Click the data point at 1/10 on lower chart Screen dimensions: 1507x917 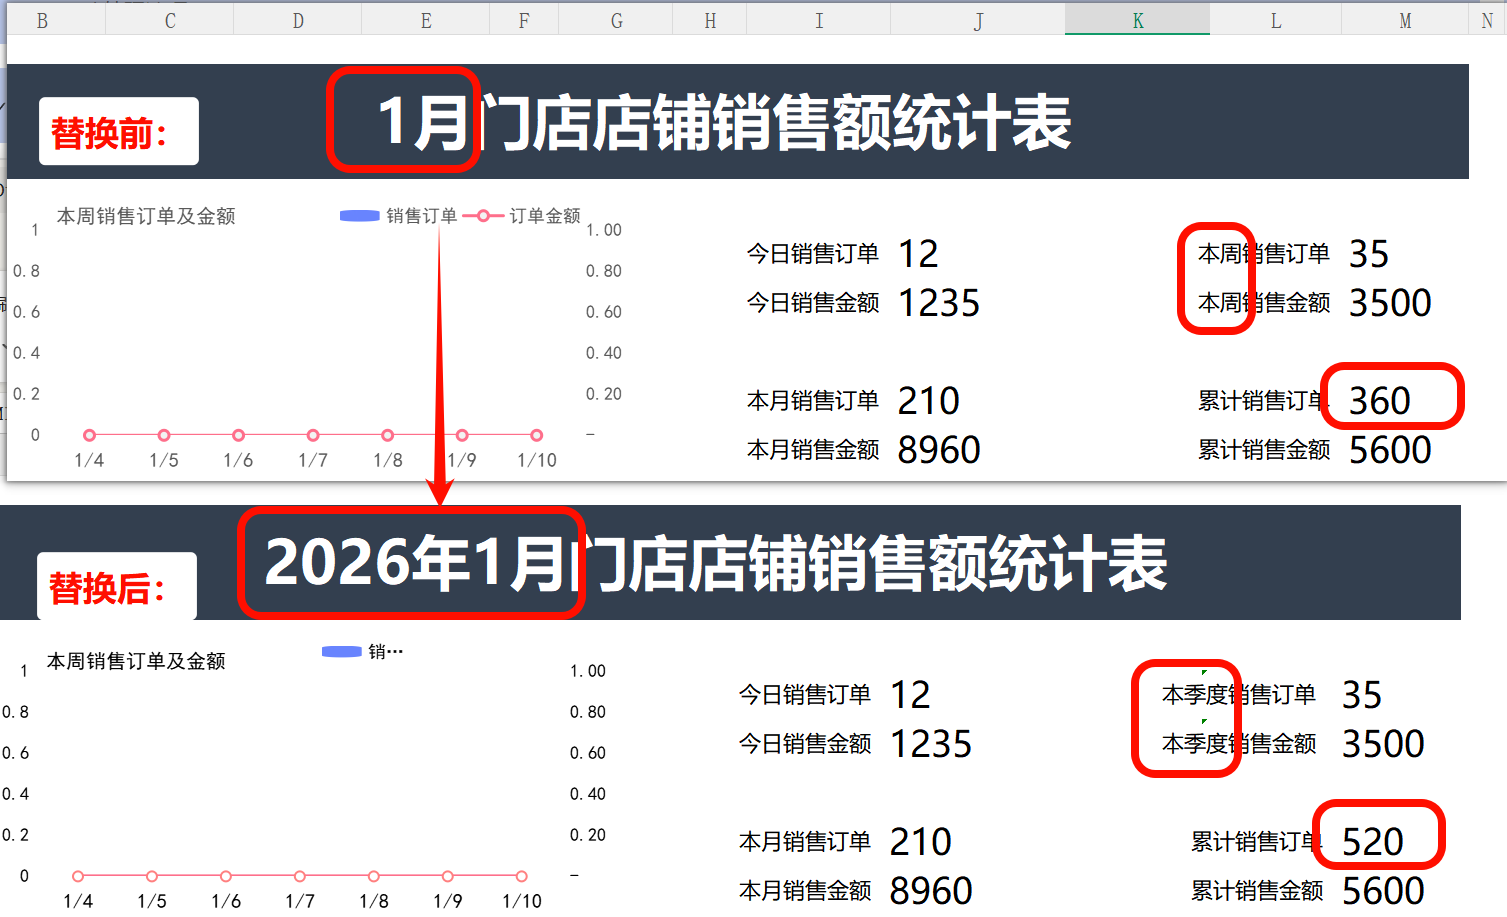click(522, 876)
